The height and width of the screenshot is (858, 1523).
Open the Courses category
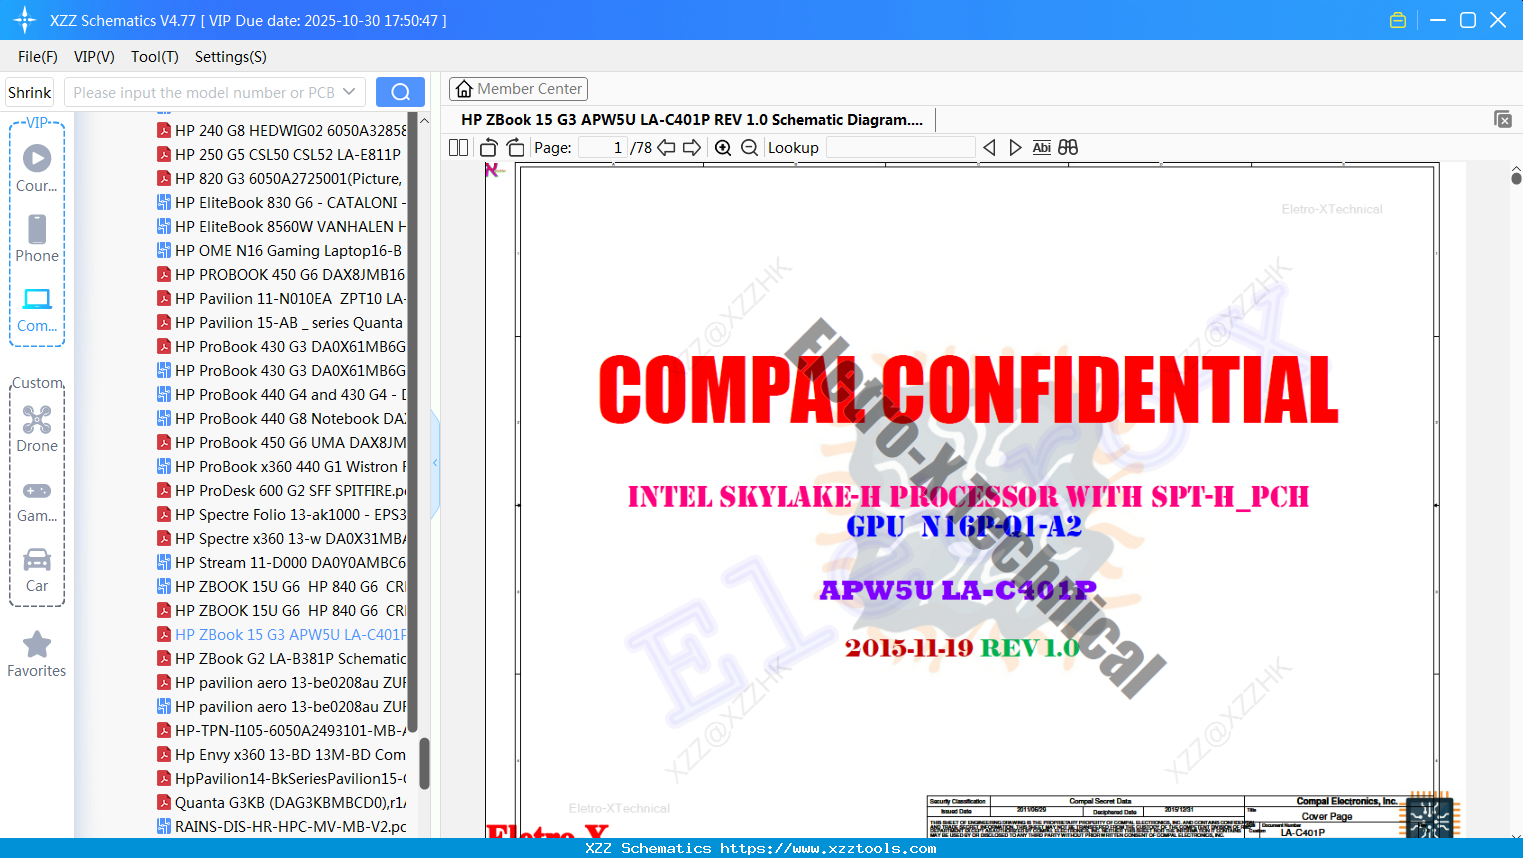[x=37, y=169]
